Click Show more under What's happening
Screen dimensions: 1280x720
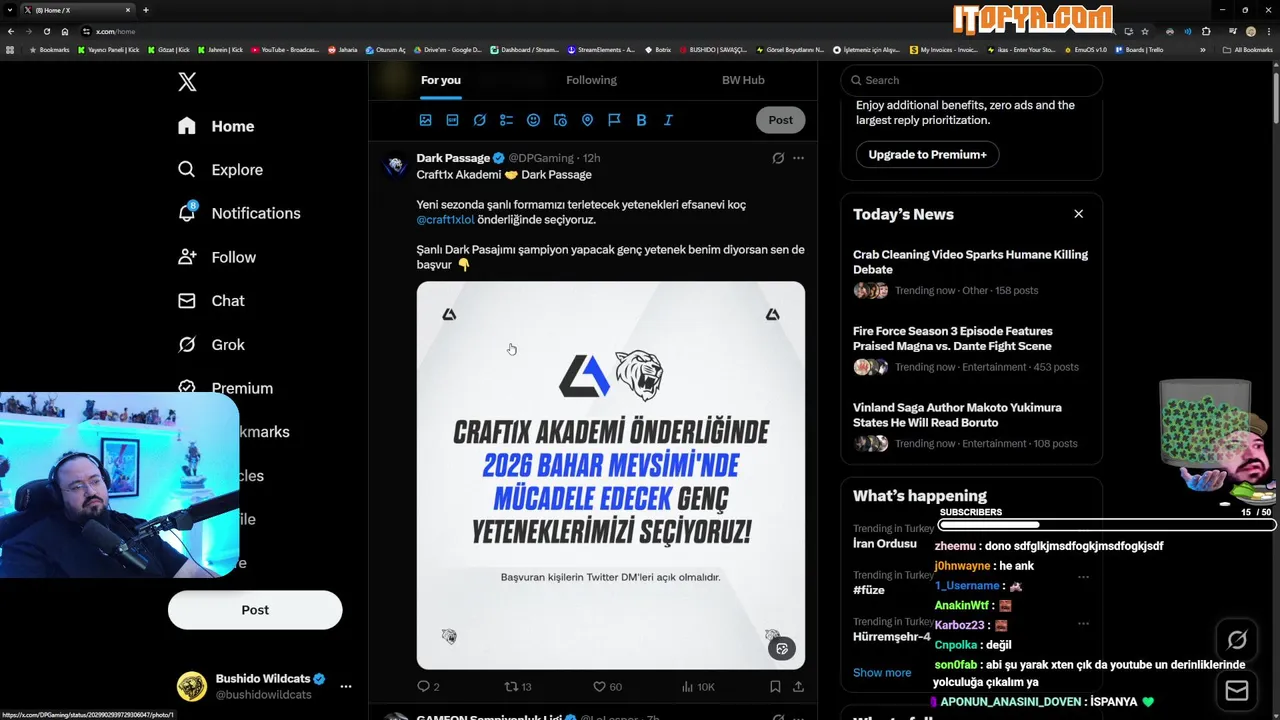pos(882,673)
